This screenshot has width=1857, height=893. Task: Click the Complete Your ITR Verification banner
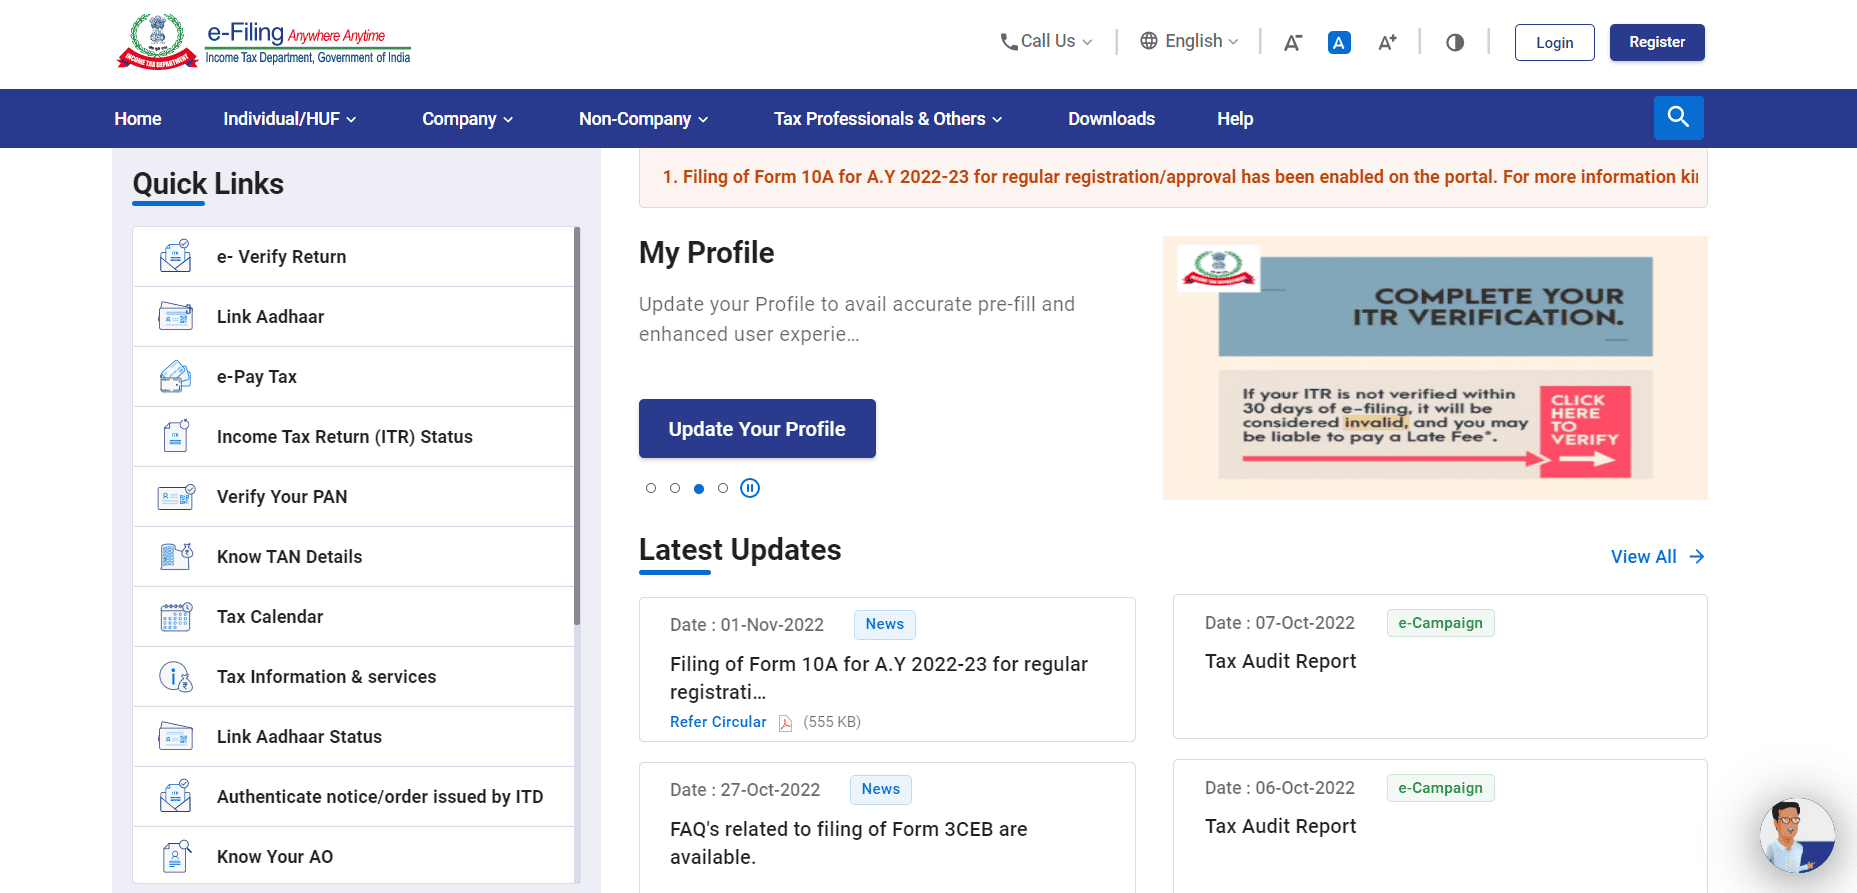pos(1435,368)
